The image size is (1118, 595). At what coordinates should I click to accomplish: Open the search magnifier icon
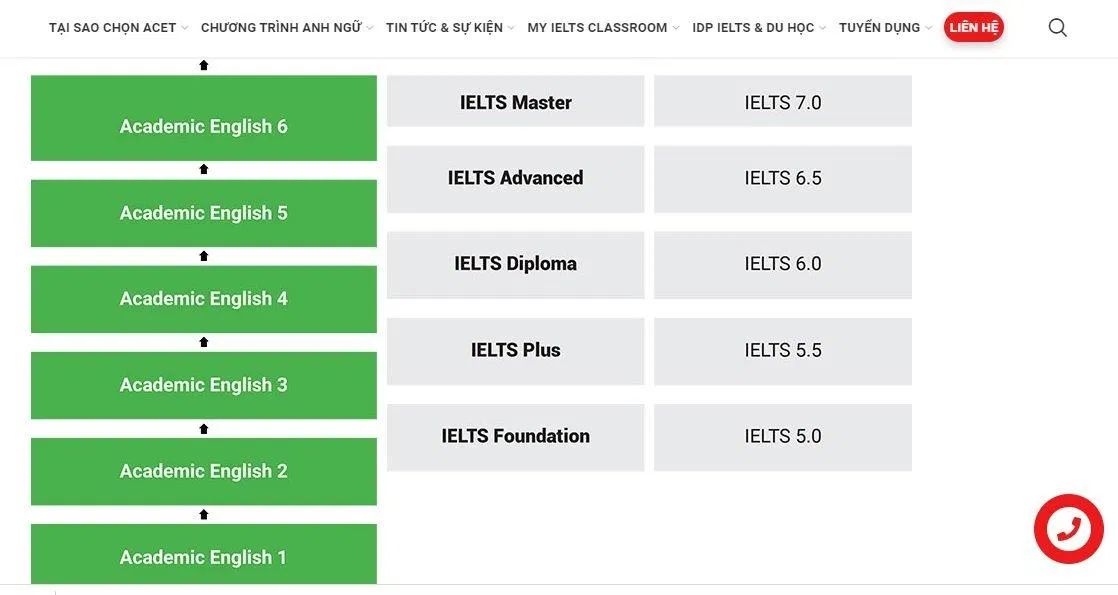(x=1057, y=27)
